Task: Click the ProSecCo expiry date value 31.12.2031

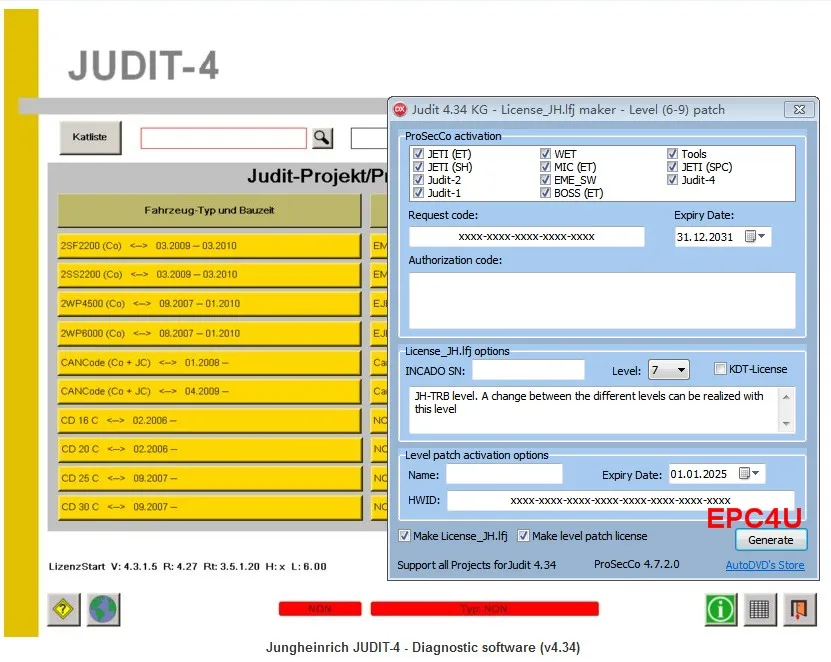Action: [705, 237]
